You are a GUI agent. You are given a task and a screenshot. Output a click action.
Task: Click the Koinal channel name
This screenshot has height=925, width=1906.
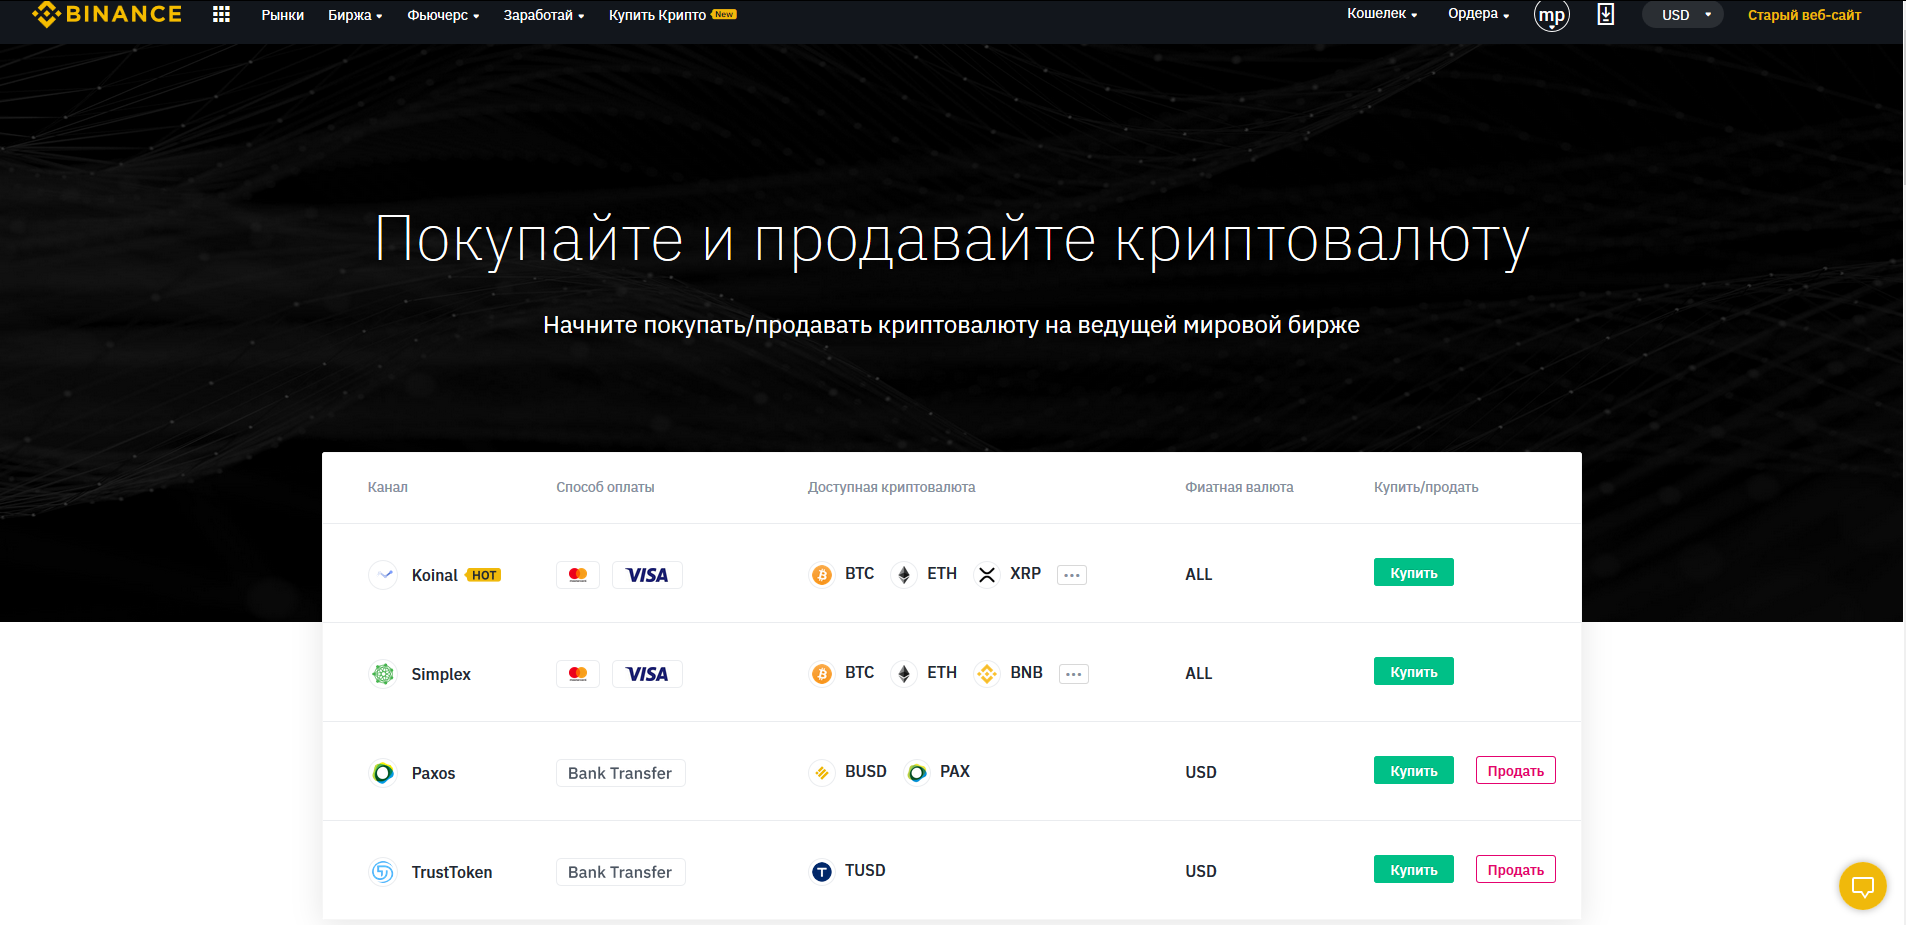click(434, 575)
